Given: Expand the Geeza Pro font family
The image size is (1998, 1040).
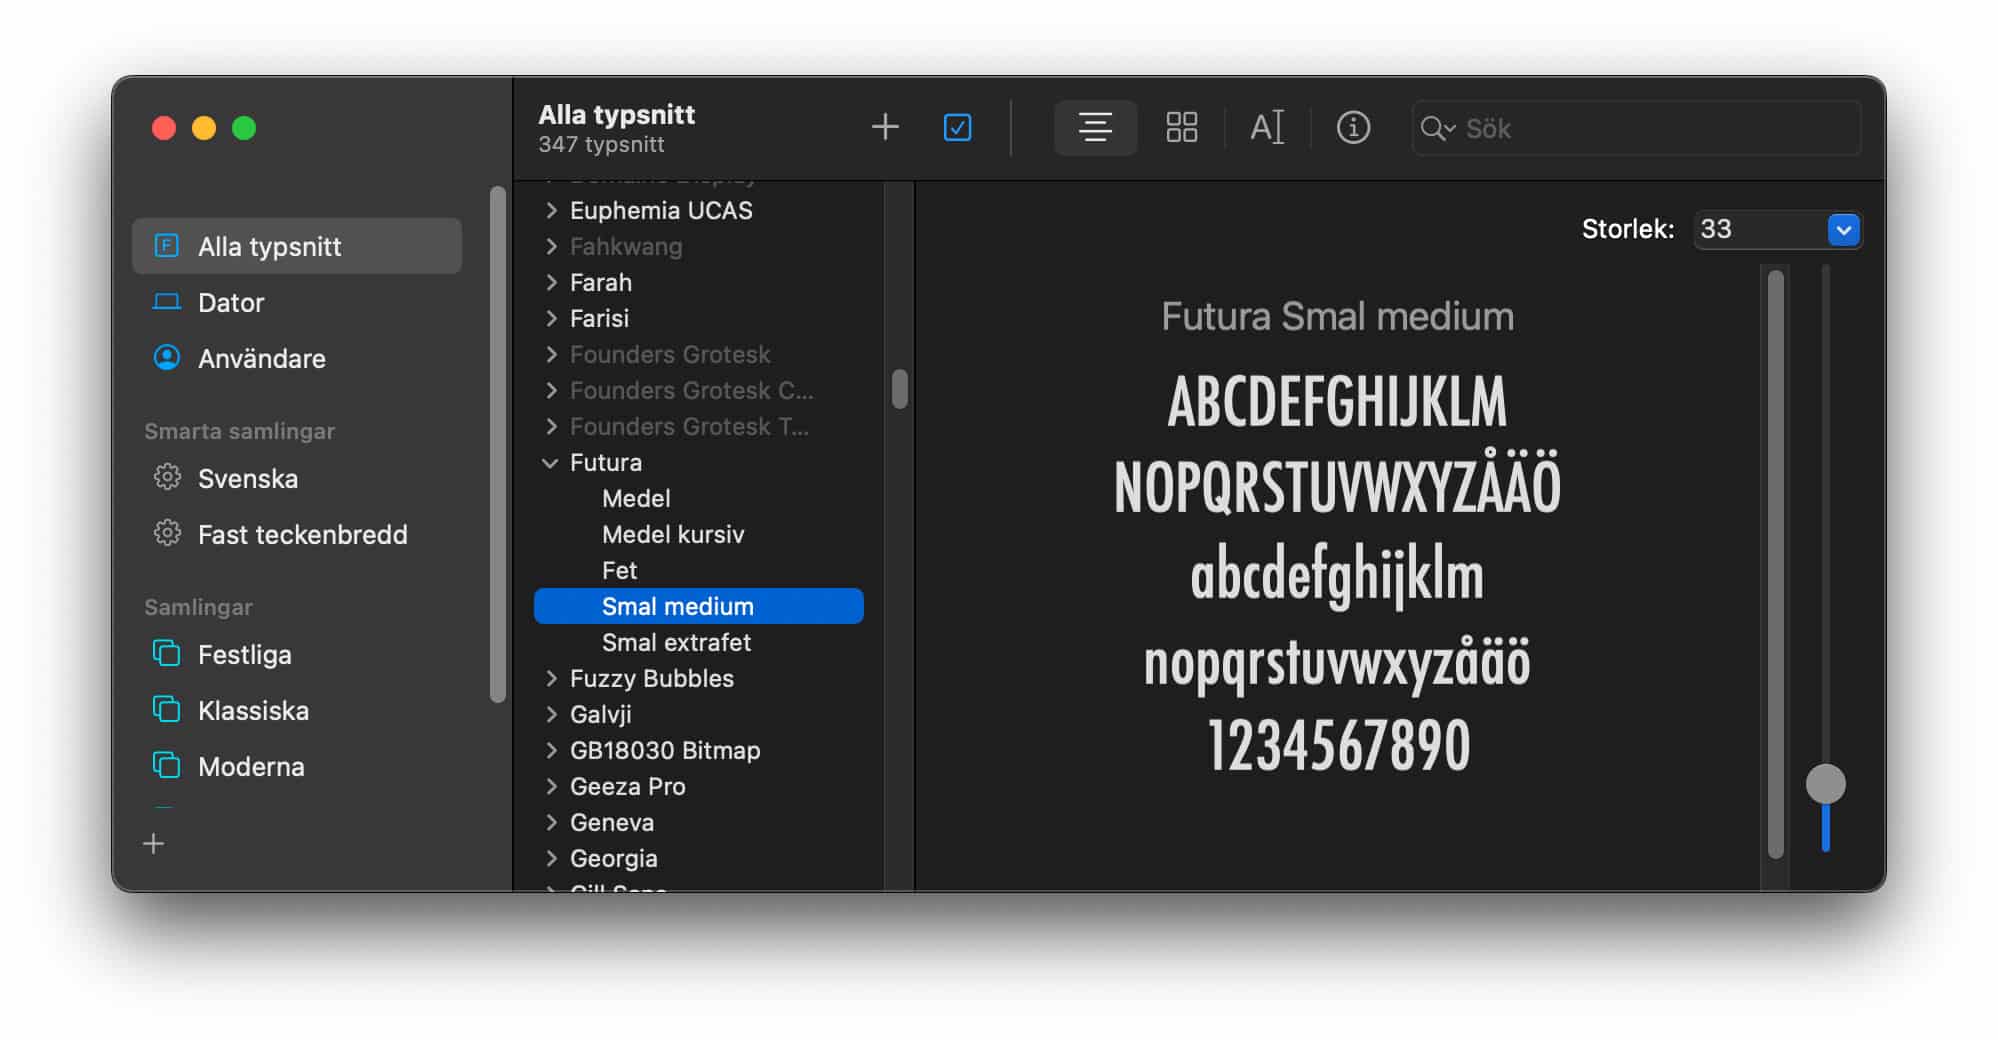Looking at the screenshot, I should pos(551,786).
